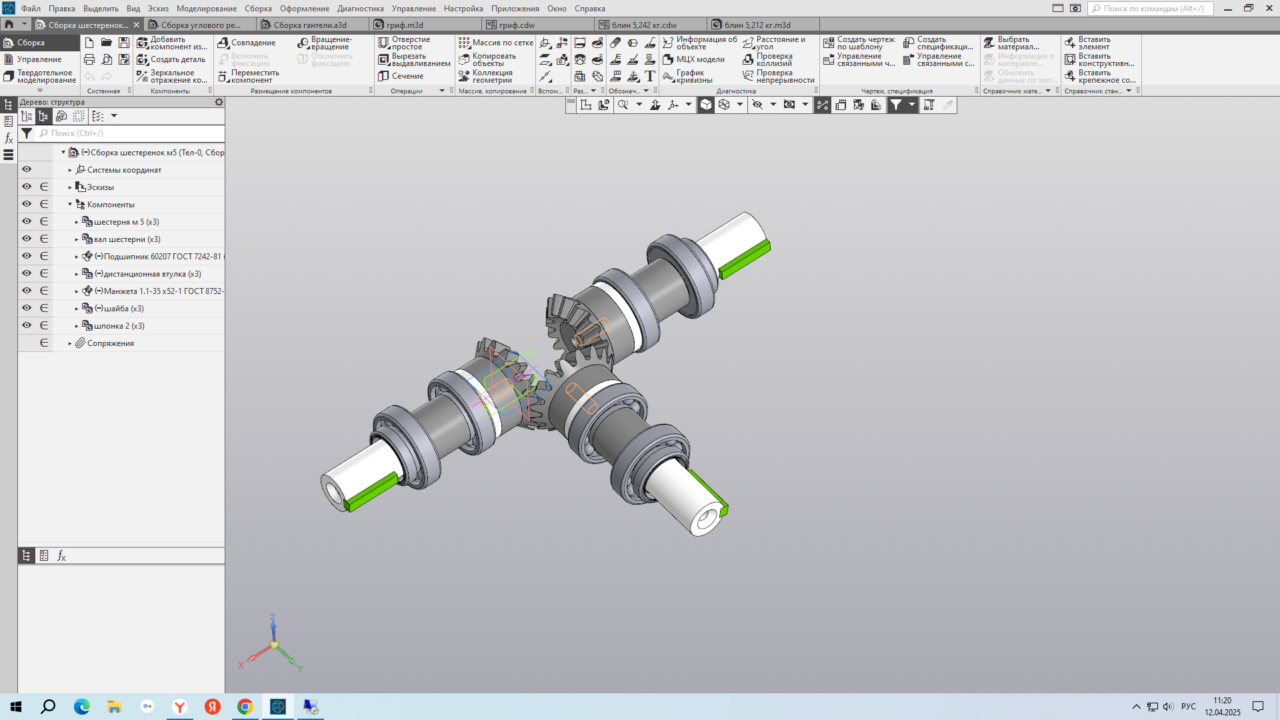Hide дистанционная втулка component
Image resolution: width=1280 pixels, height=720 pixels.
pos(27,273)
